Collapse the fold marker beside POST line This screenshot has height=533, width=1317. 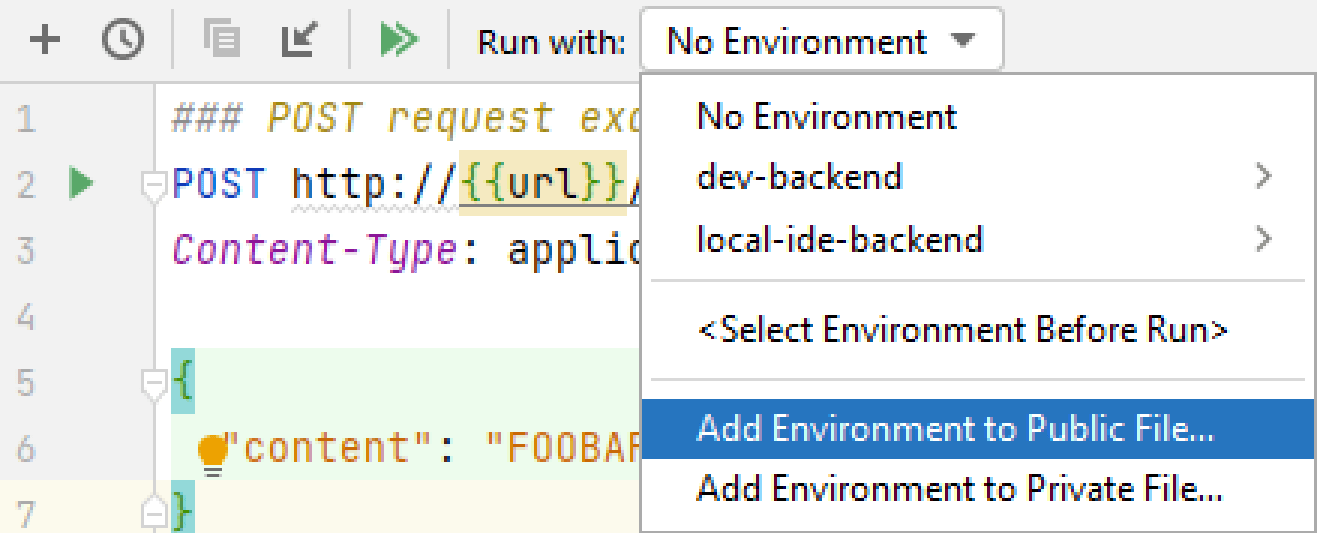click(154, 185)
